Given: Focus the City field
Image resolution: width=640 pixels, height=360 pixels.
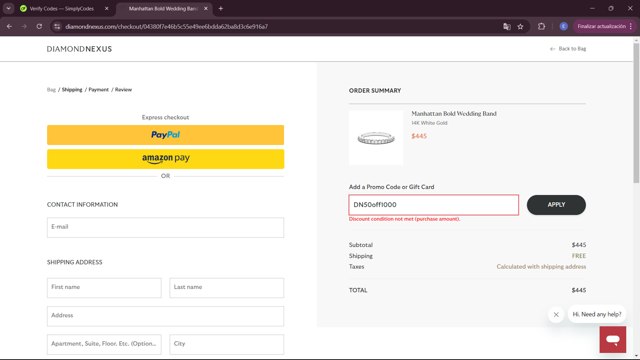Looking at the screenshot, I should 227,344.
